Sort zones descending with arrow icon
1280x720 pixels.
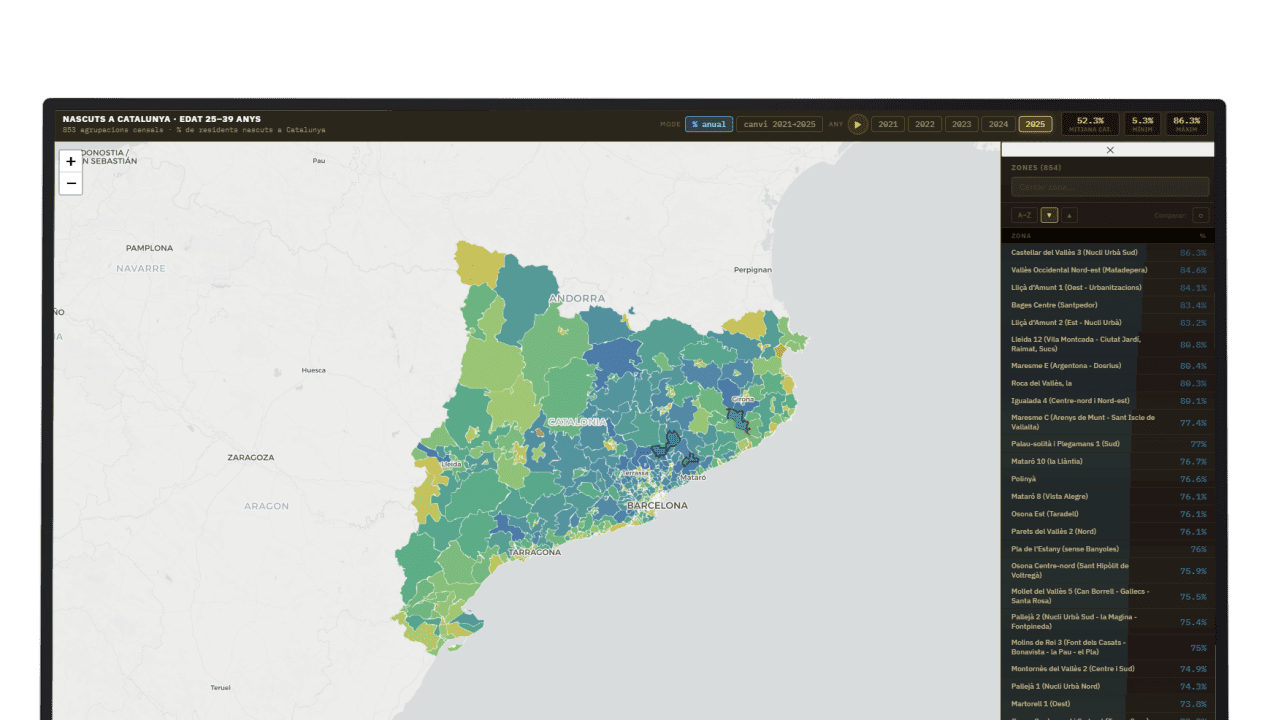[x=1048, y=214]
